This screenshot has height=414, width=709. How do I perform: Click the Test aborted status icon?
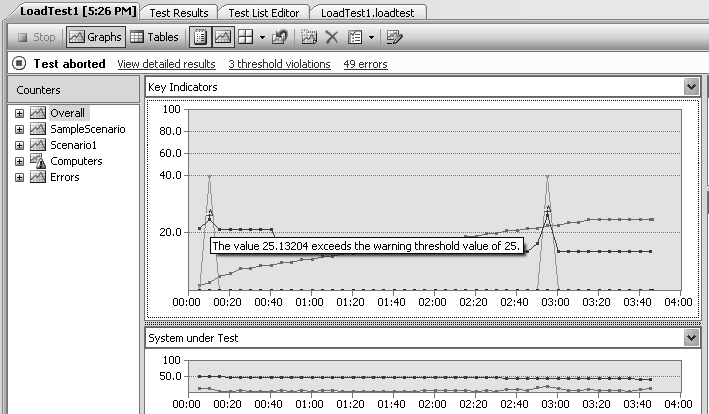(19, 63)
